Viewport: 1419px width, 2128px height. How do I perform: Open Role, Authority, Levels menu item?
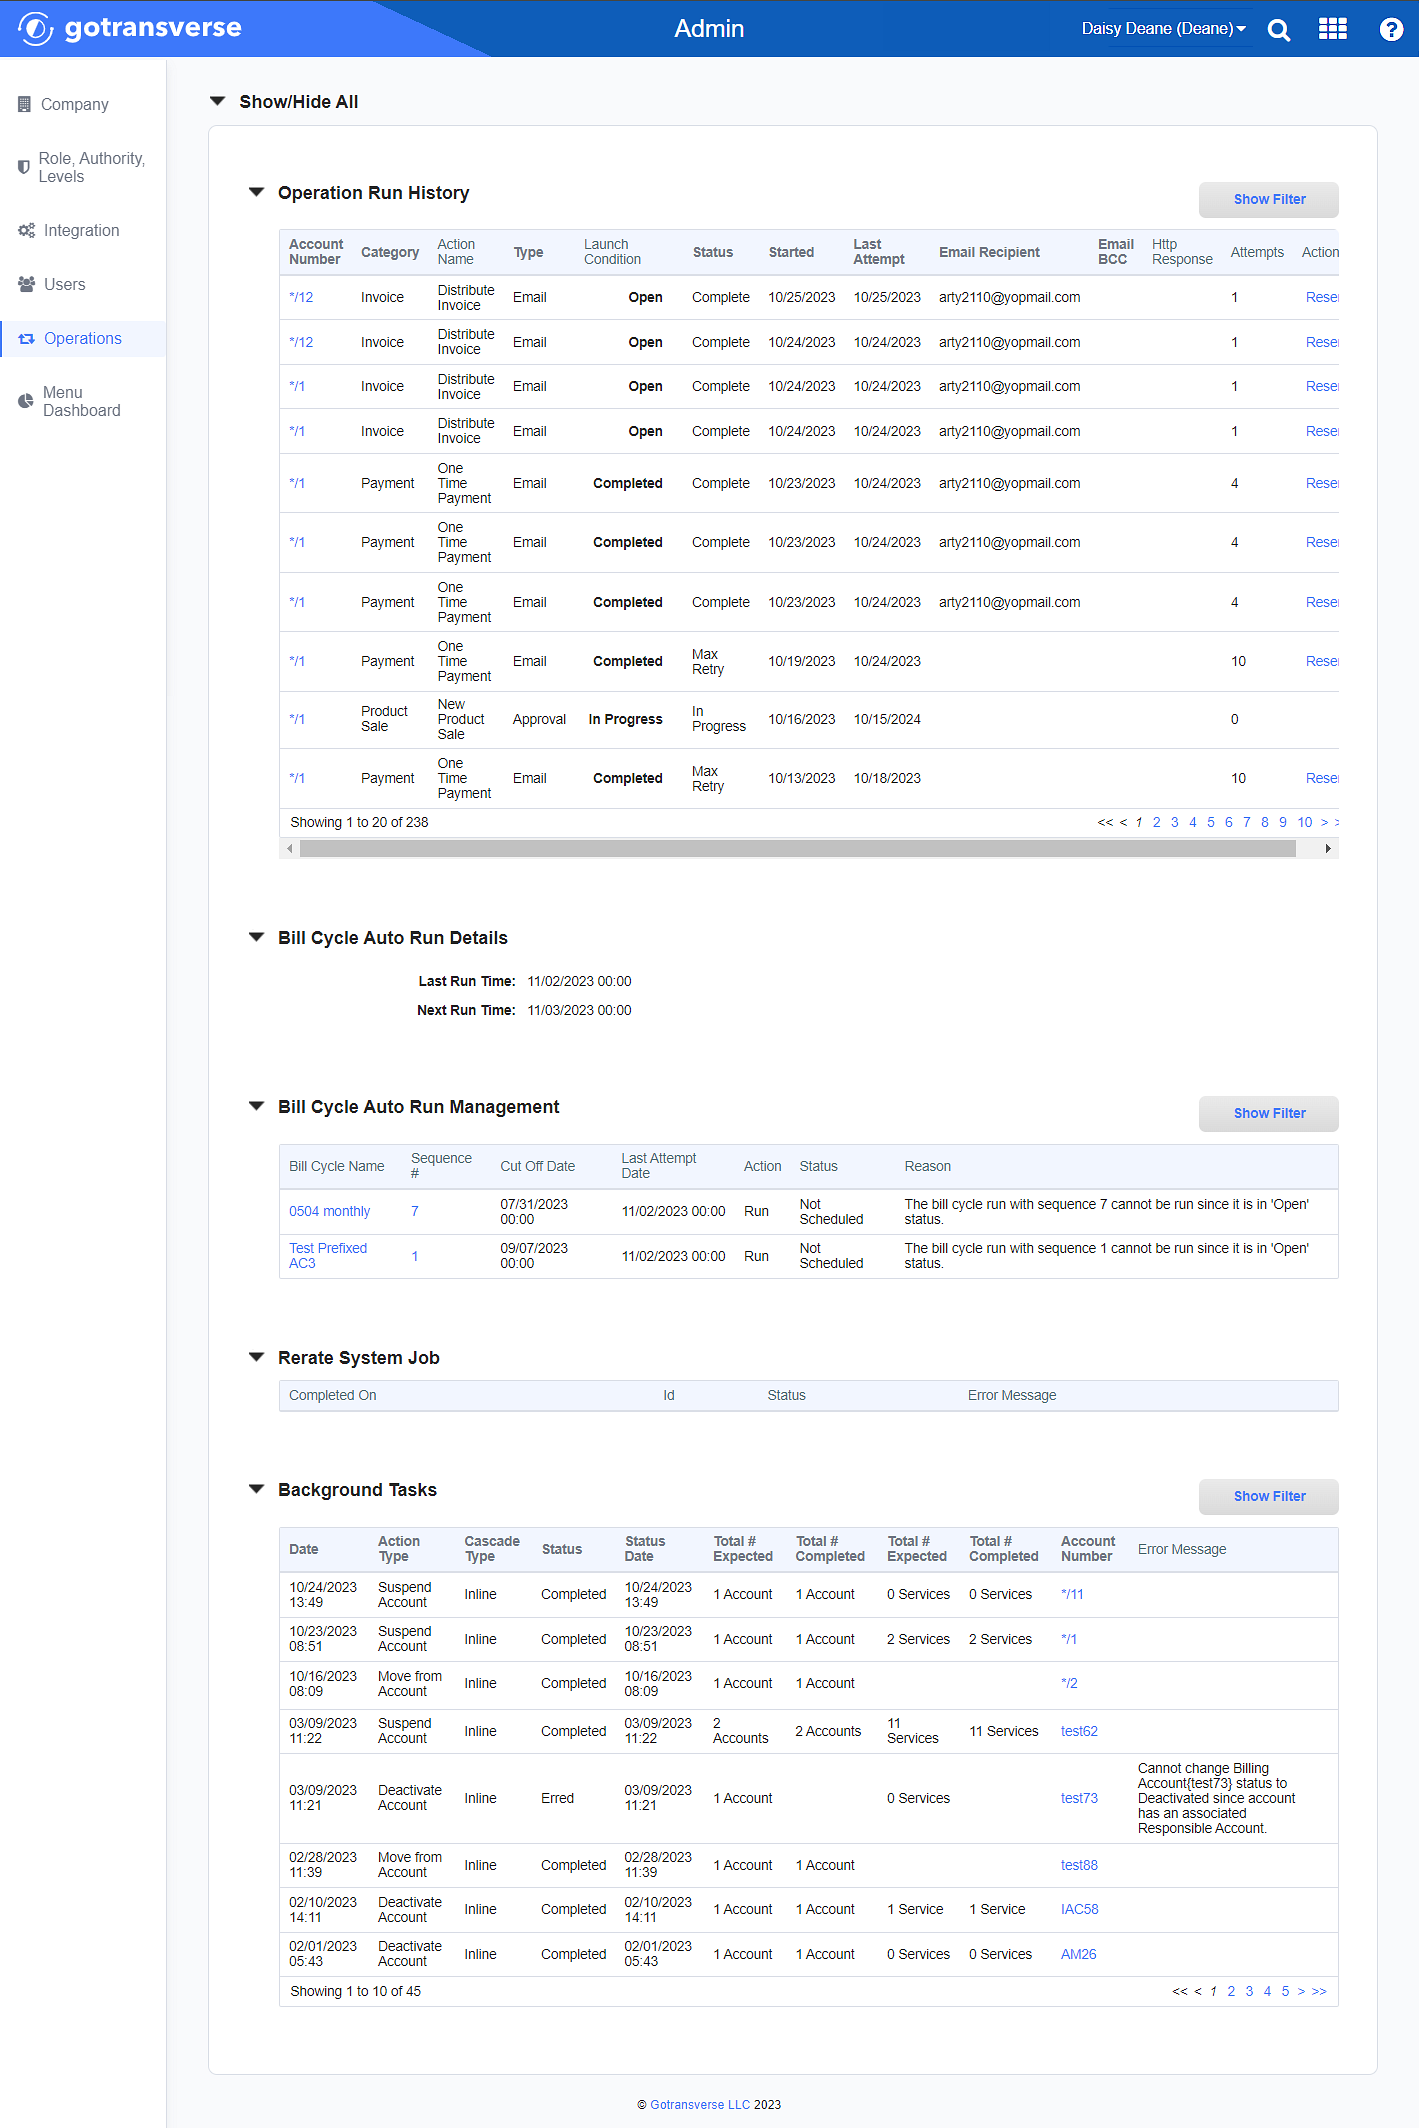click(x=92, y=167)
